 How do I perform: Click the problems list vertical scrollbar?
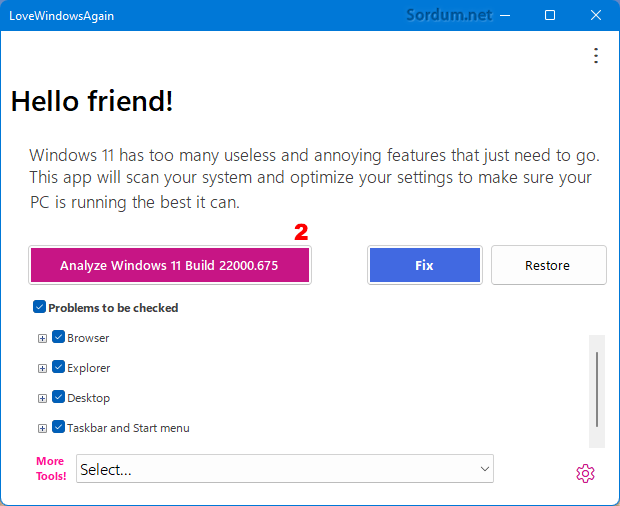click(597, 389)
